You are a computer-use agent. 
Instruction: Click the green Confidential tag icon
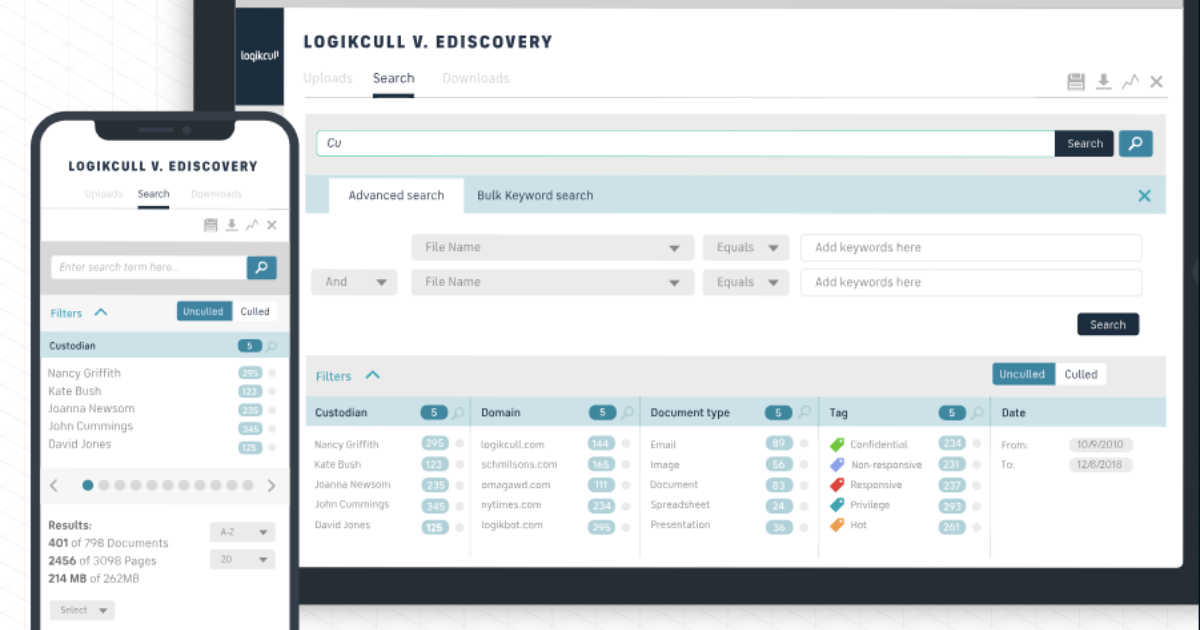point(837,444)
